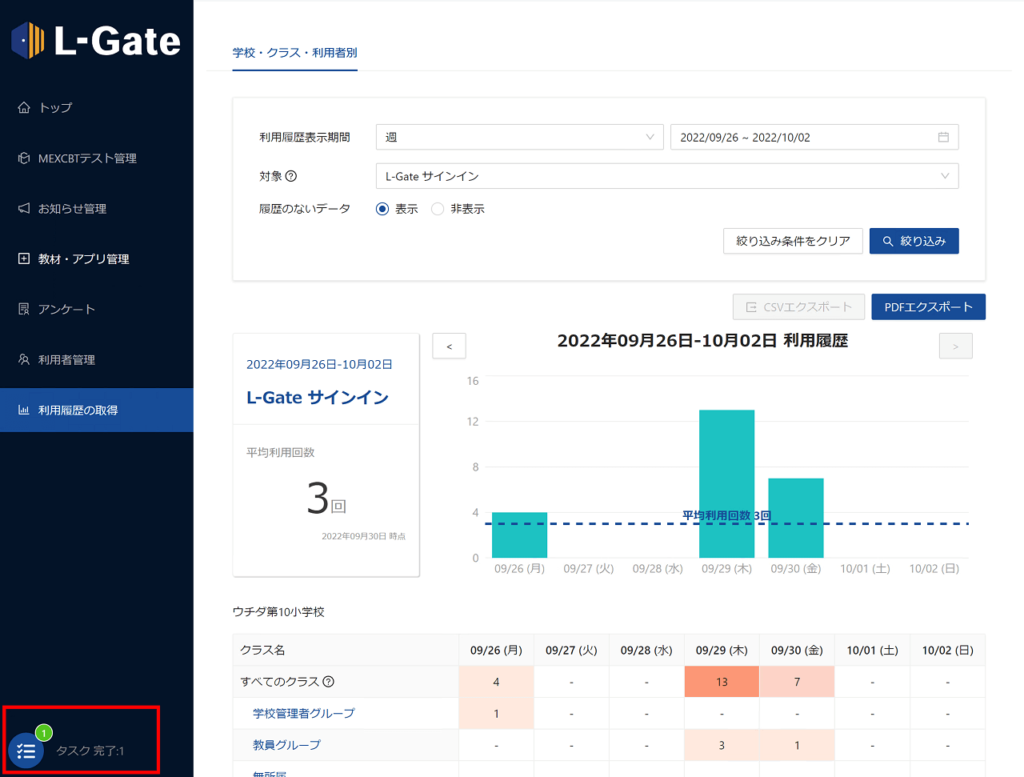
Task: Select 利用履歴の取得 in the sidebar
Action: click(x=97, y=410)
